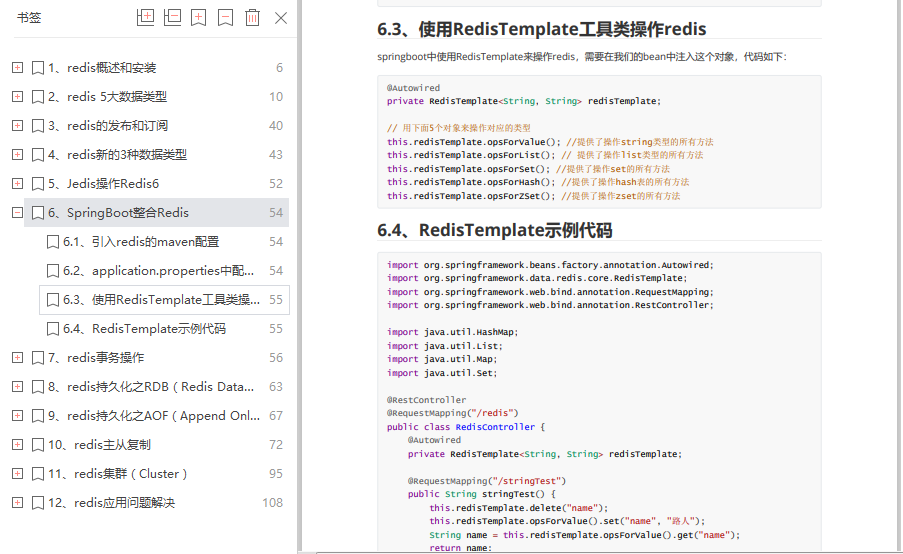The width and height of the screenshot is (903, 554).
Task: Click the add bookmark icon
Action: tap(199, 18)
